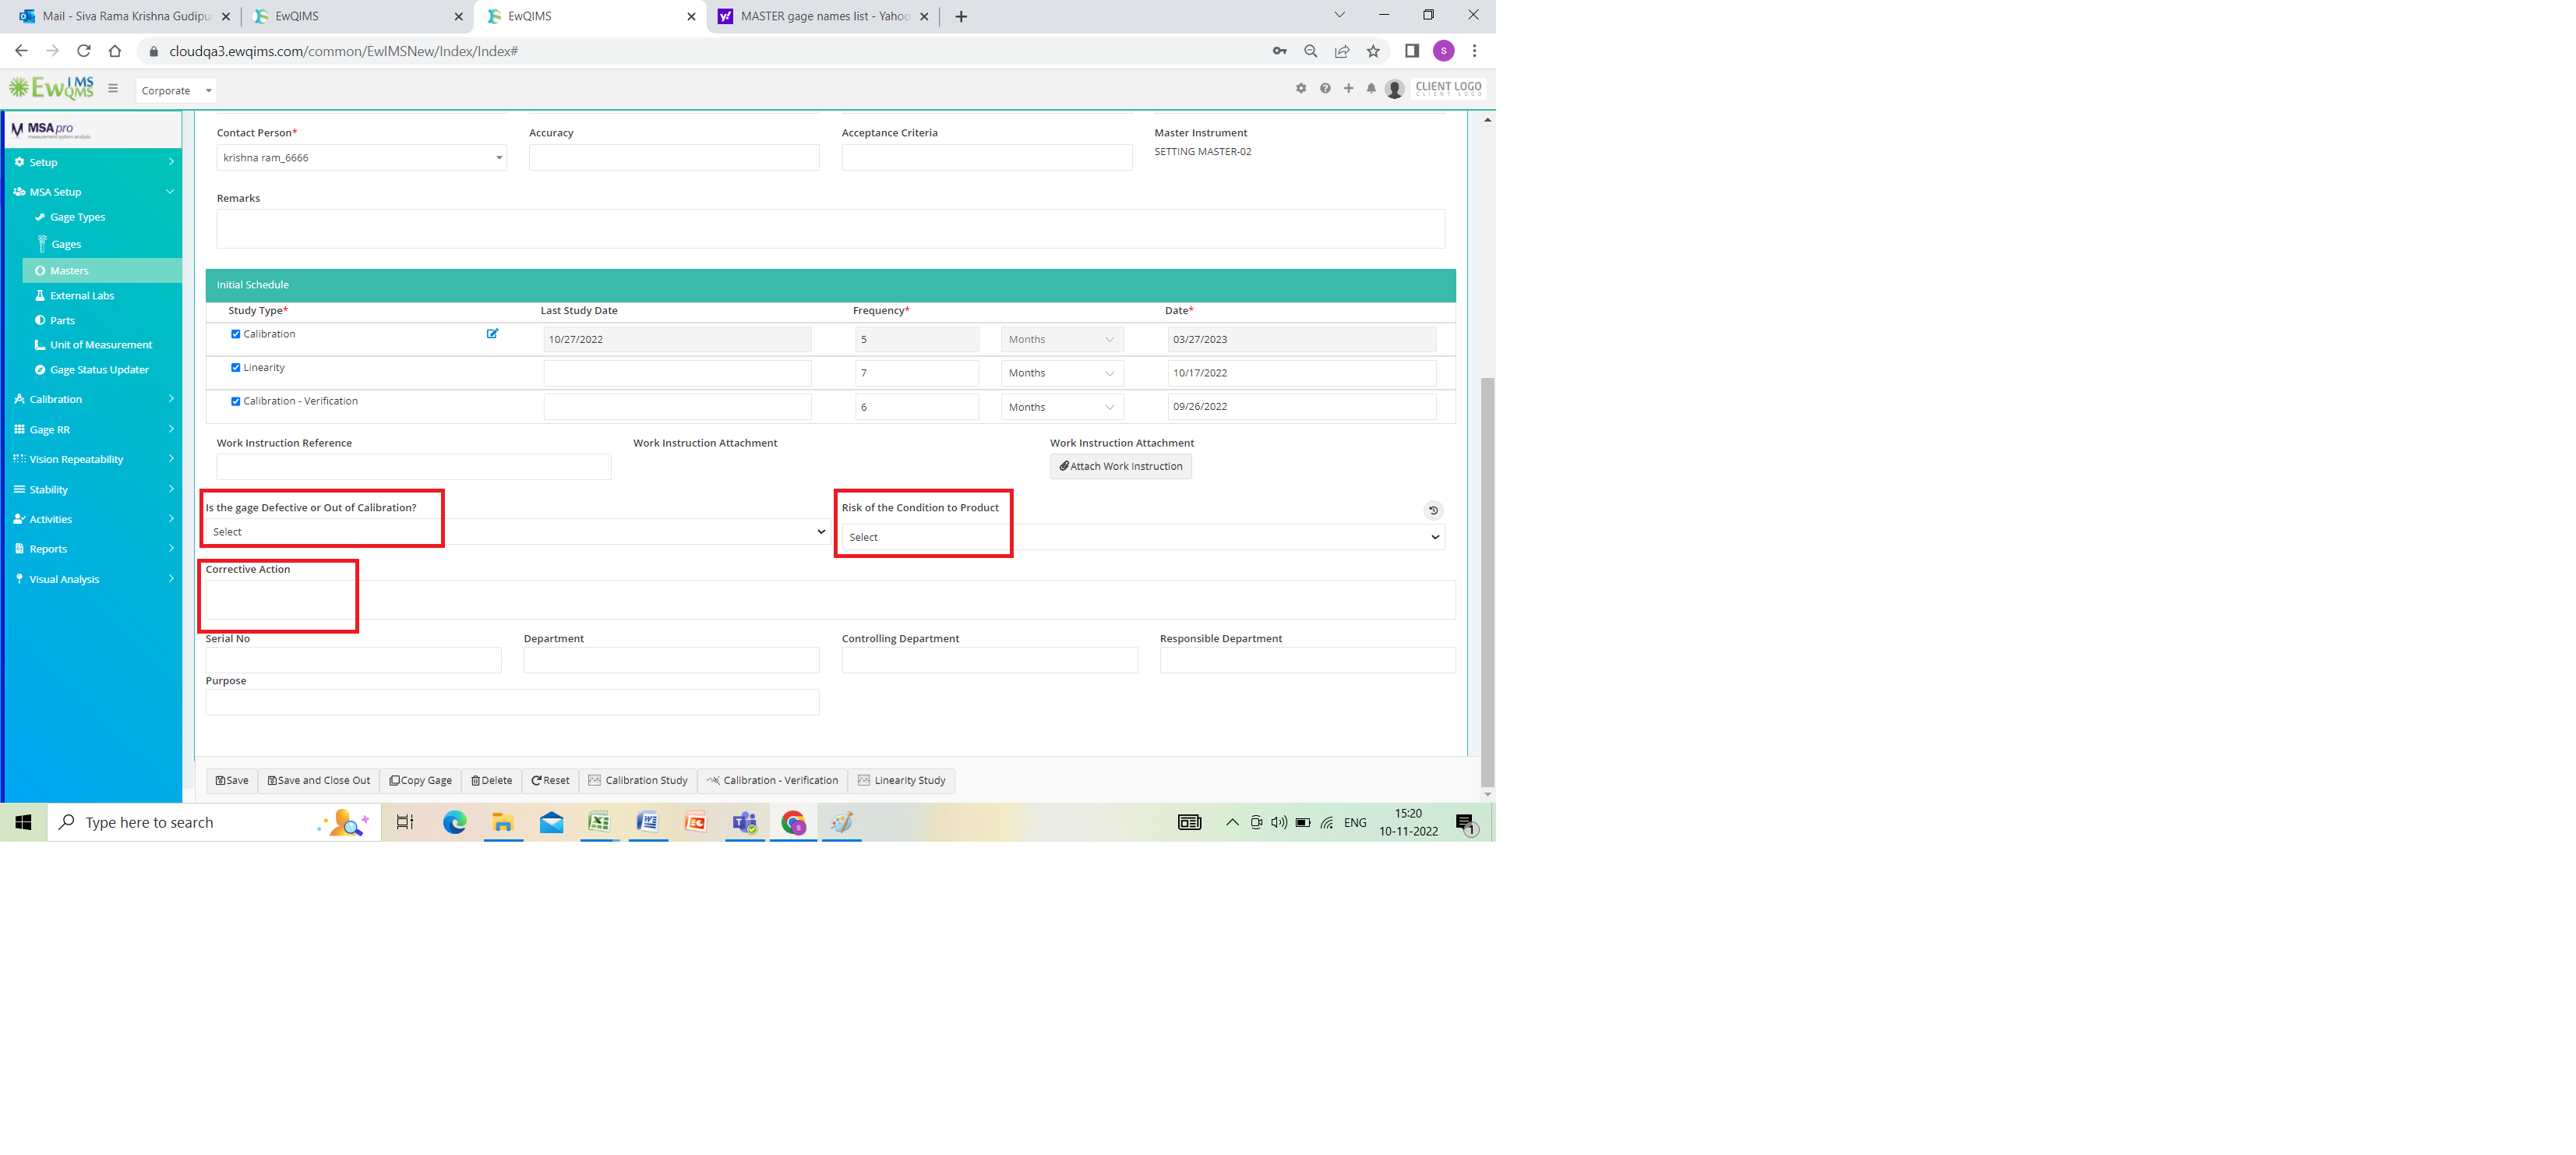
Task: Open Months dropdown in Calibration - Verification row
Action: [x=1062, y=407]
